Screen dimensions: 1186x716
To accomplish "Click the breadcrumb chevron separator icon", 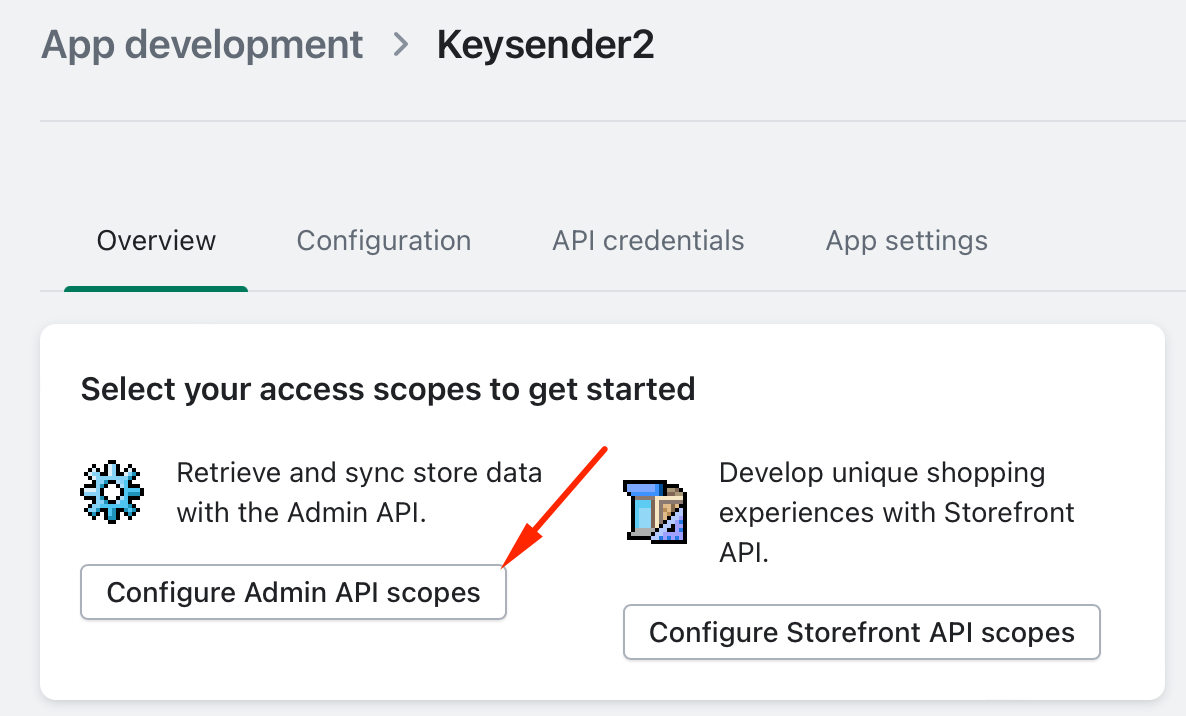I will click(x=401, y=45).
